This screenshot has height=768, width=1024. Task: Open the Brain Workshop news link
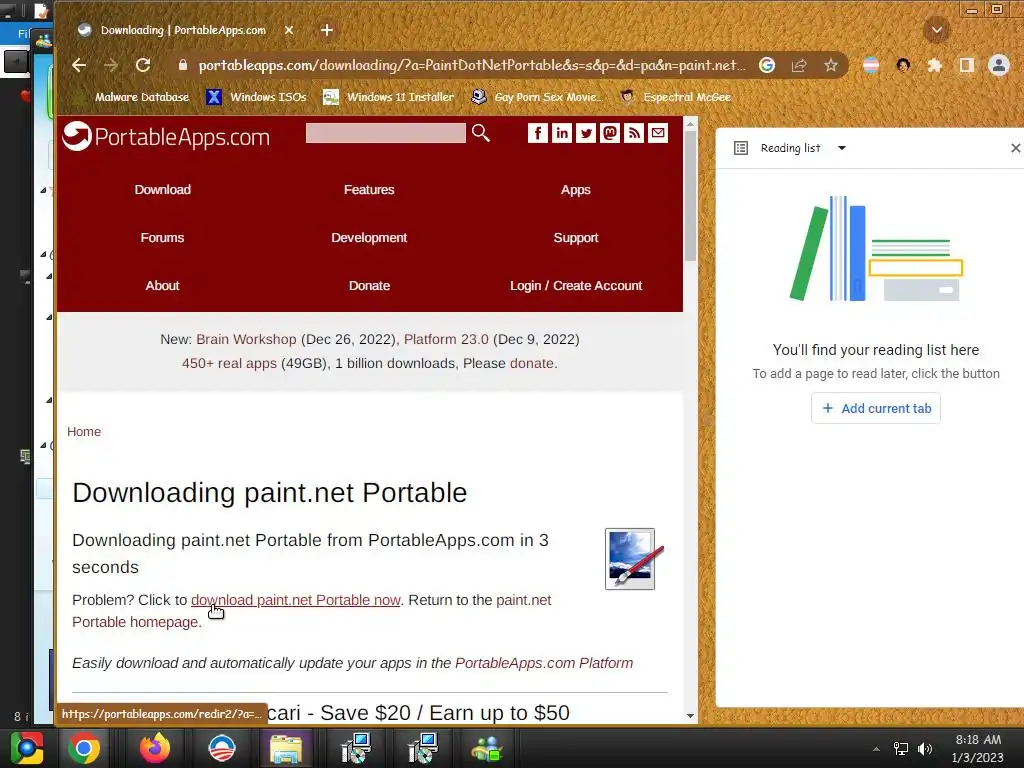click(x=246, y=340)
